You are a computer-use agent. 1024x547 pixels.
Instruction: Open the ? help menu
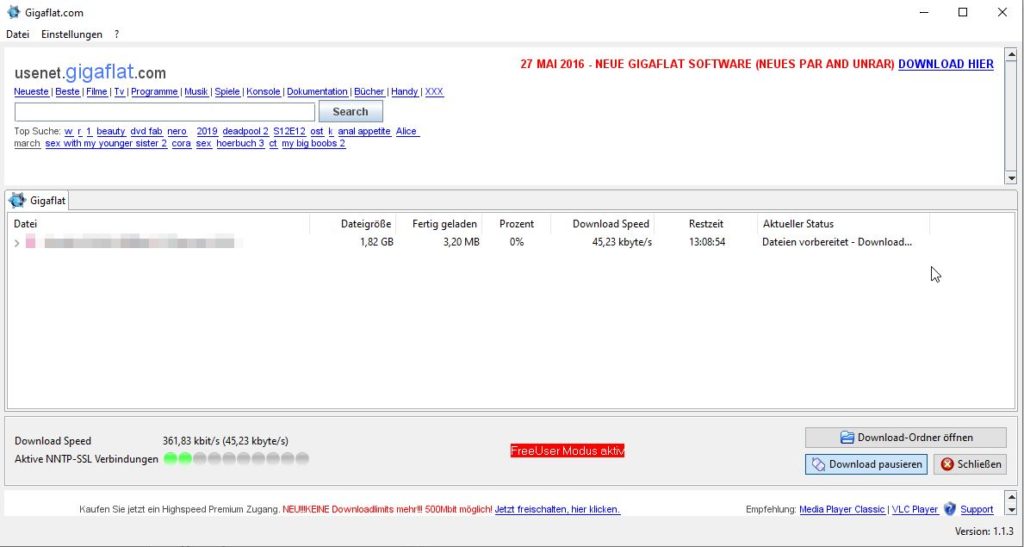pyautogui.click(x=116, y=35)
